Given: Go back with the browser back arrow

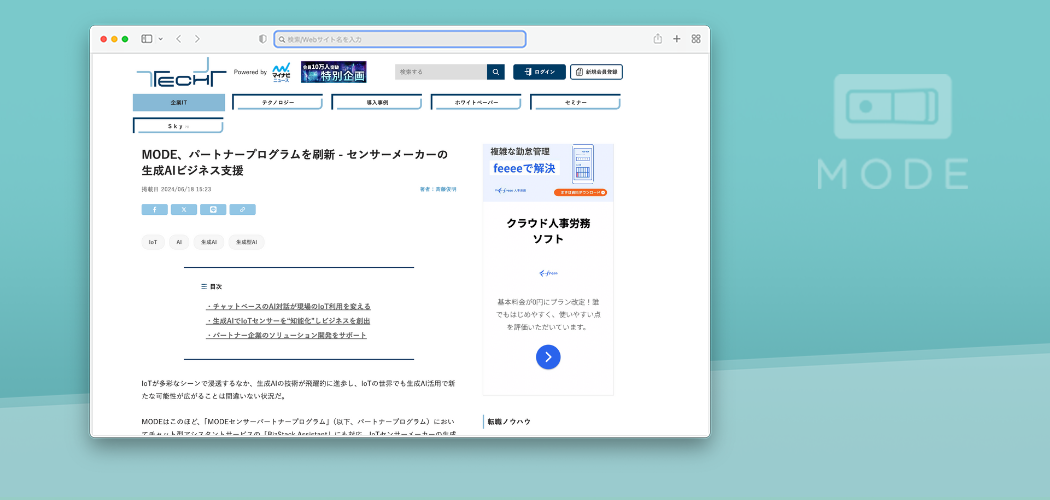Looking at the screenshot, I should (x=178, y=39).
